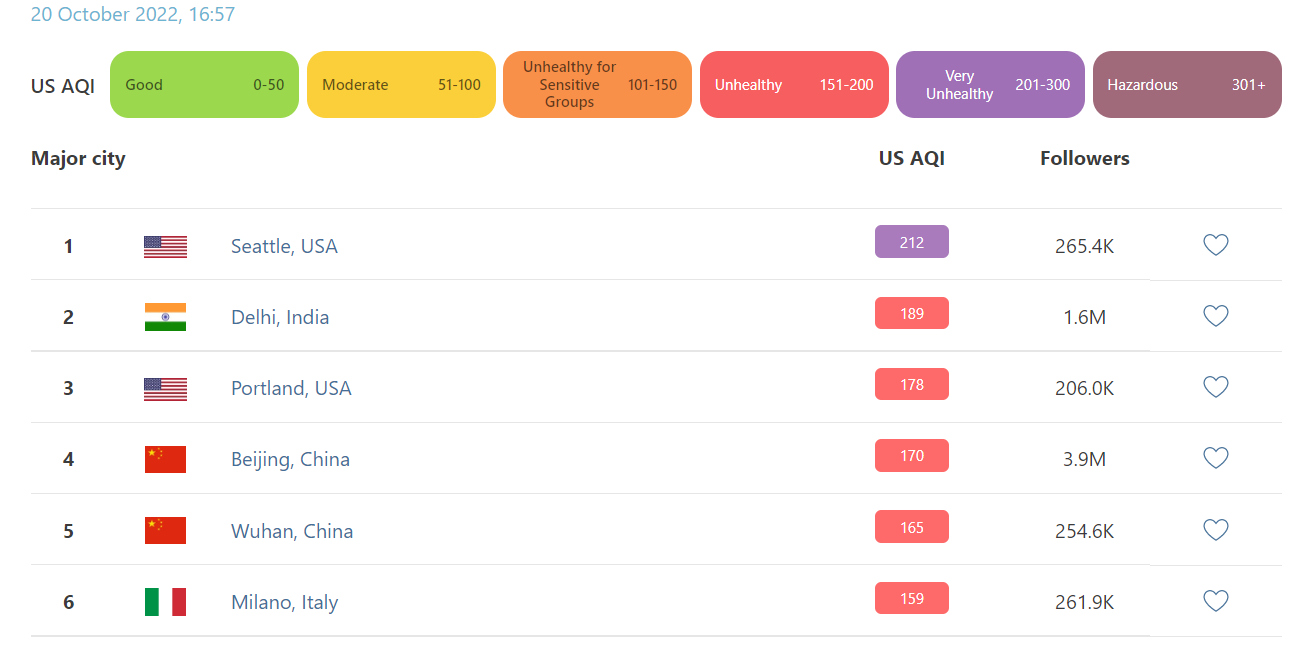1290x649 pixels.
Task: Click the India flag icon
Action: point(165,317)
